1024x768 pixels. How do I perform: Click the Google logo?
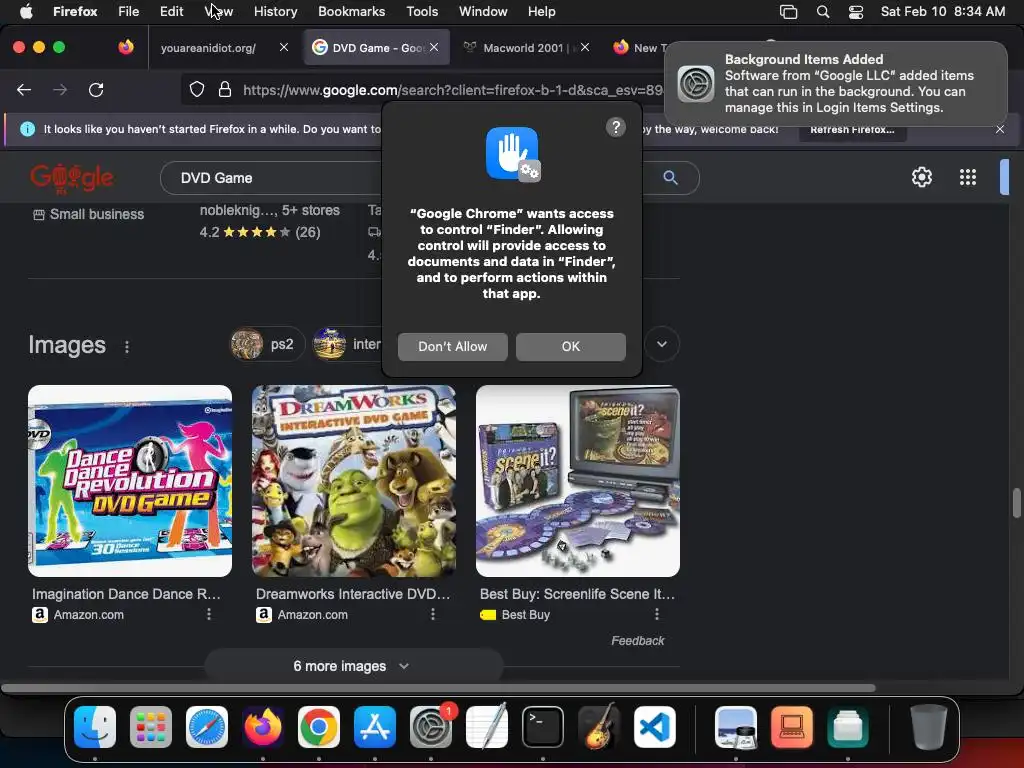pyautogui.click(x=72, y=177)
